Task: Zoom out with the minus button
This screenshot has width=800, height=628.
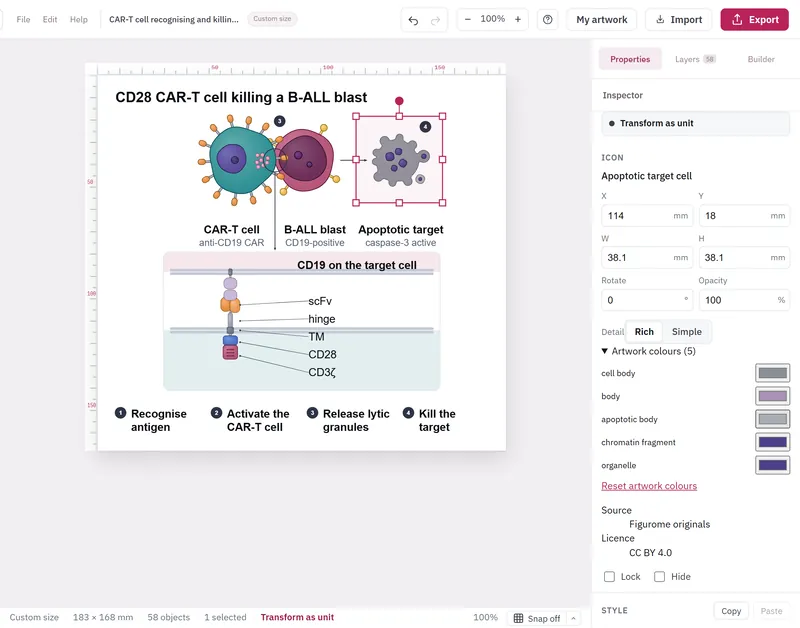Action: [x=467, y=19]
